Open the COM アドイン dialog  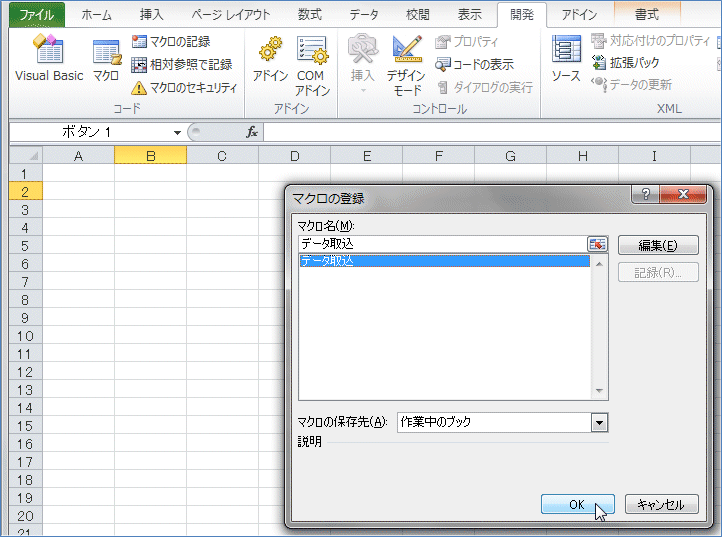coord(313,66)
